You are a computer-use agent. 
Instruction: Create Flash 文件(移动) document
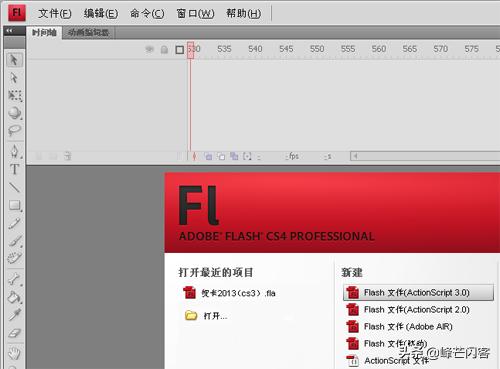[387, 343]
